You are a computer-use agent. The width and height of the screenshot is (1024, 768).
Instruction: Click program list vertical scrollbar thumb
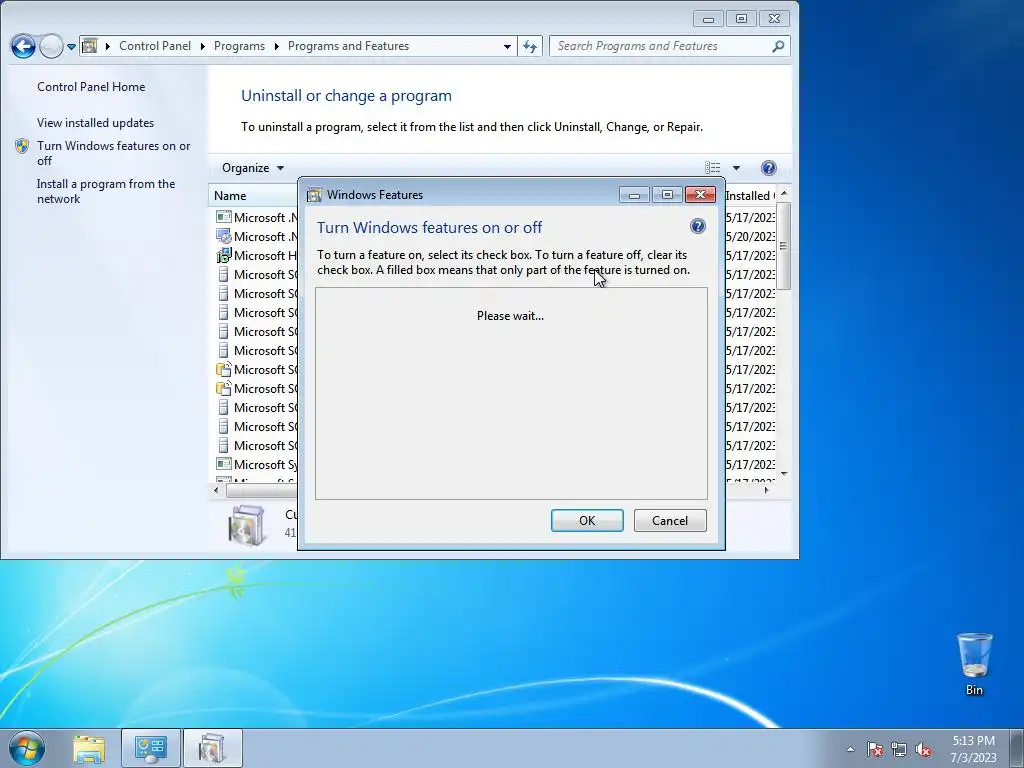click(x=784, y=246)
